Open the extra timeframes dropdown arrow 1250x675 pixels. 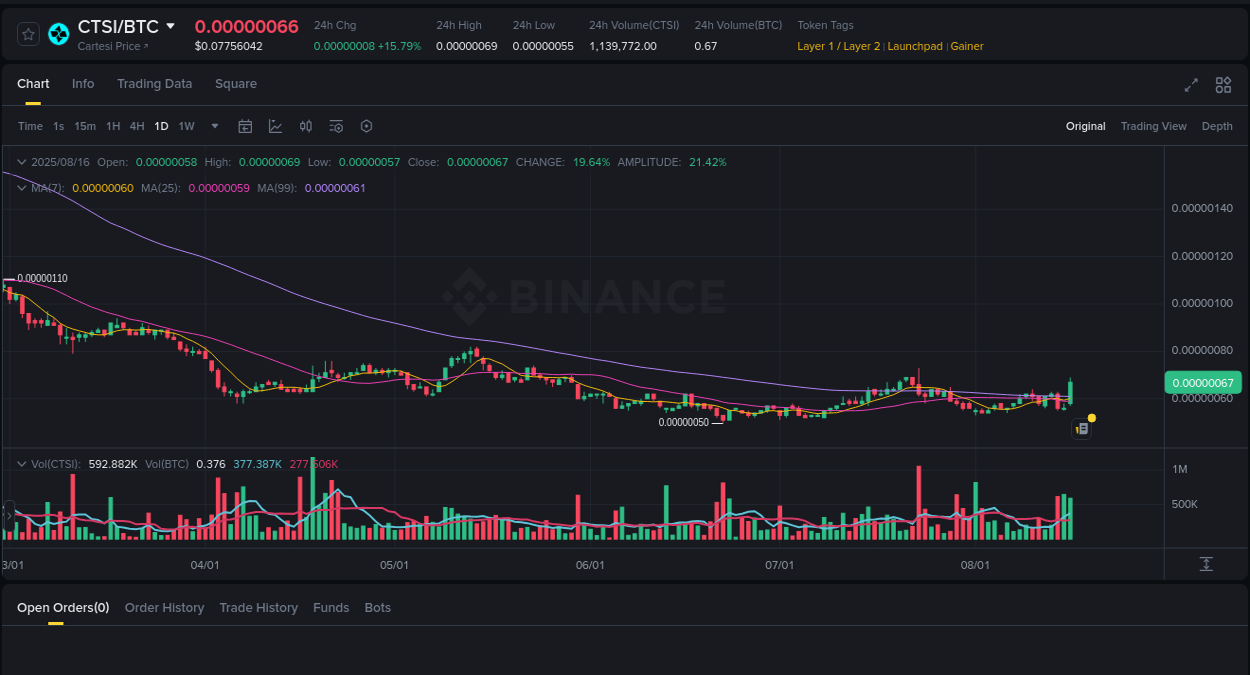coord(214,126)
